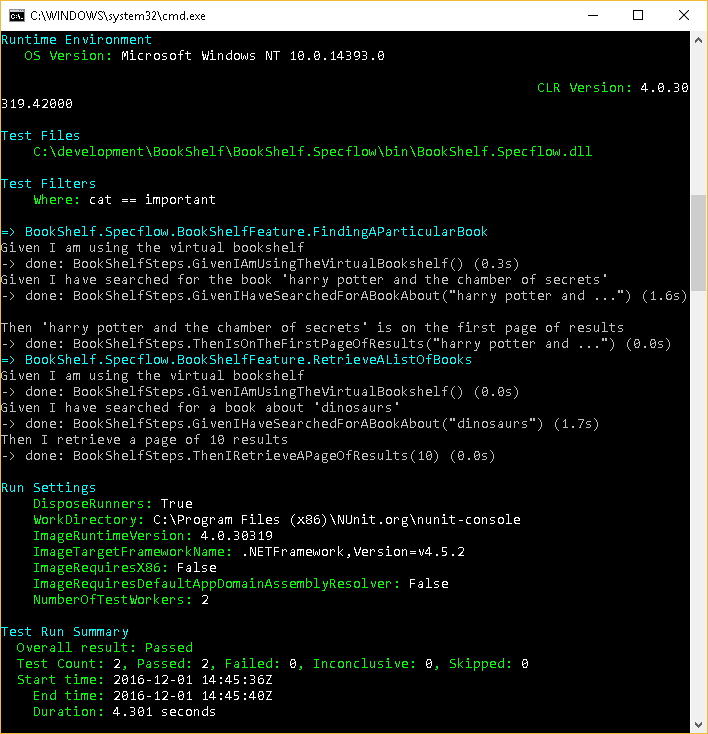
Task: Click 'Given I have searched for the book' line
Action: click(x=304, y=279)
